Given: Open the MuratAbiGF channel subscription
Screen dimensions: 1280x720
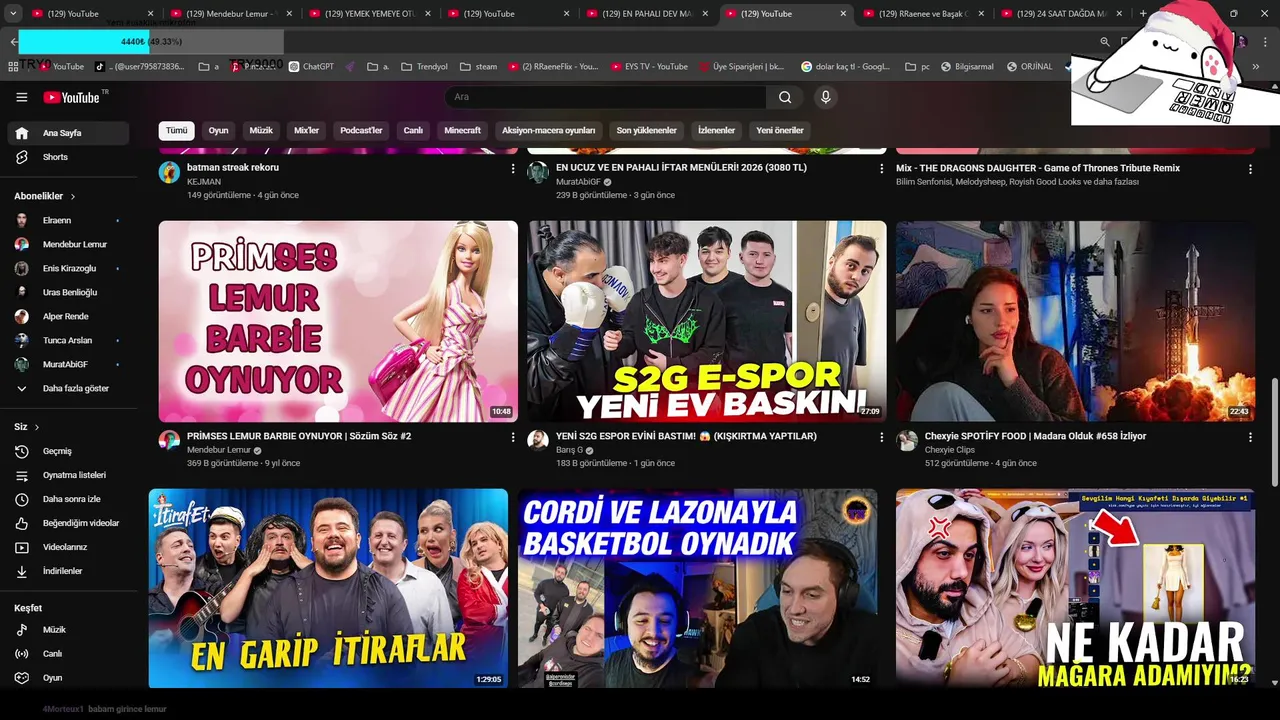Looking at the screenshot, I should [x=68, y=364].
